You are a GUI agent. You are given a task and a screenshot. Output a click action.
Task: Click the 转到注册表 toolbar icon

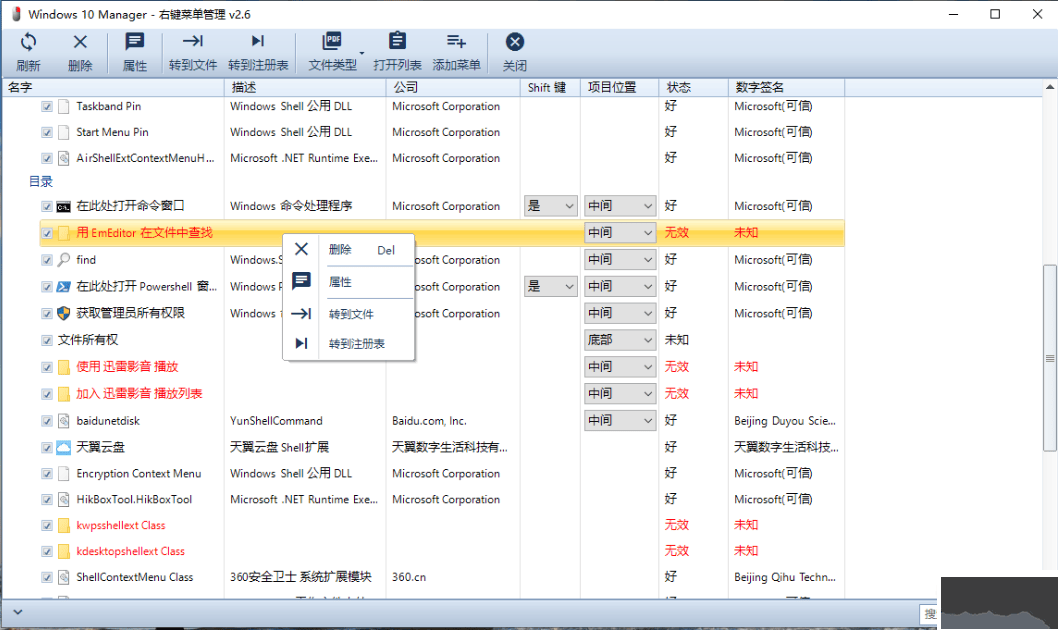[x=258, y=42]
